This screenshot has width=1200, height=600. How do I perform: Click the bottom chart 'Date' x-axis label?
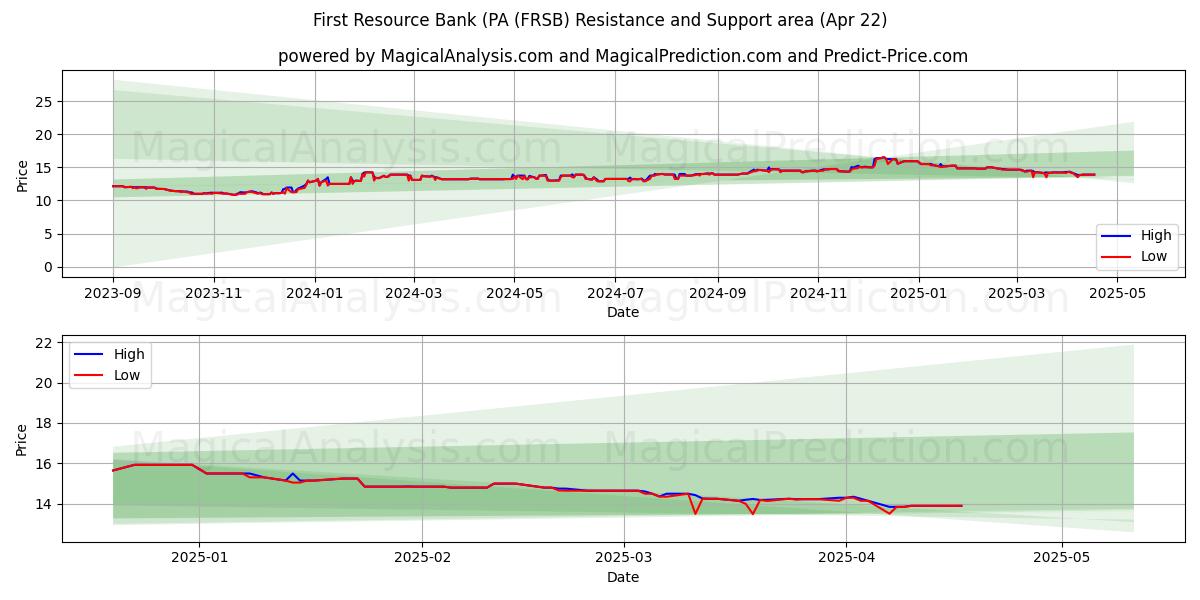click(x=623, y=577)
